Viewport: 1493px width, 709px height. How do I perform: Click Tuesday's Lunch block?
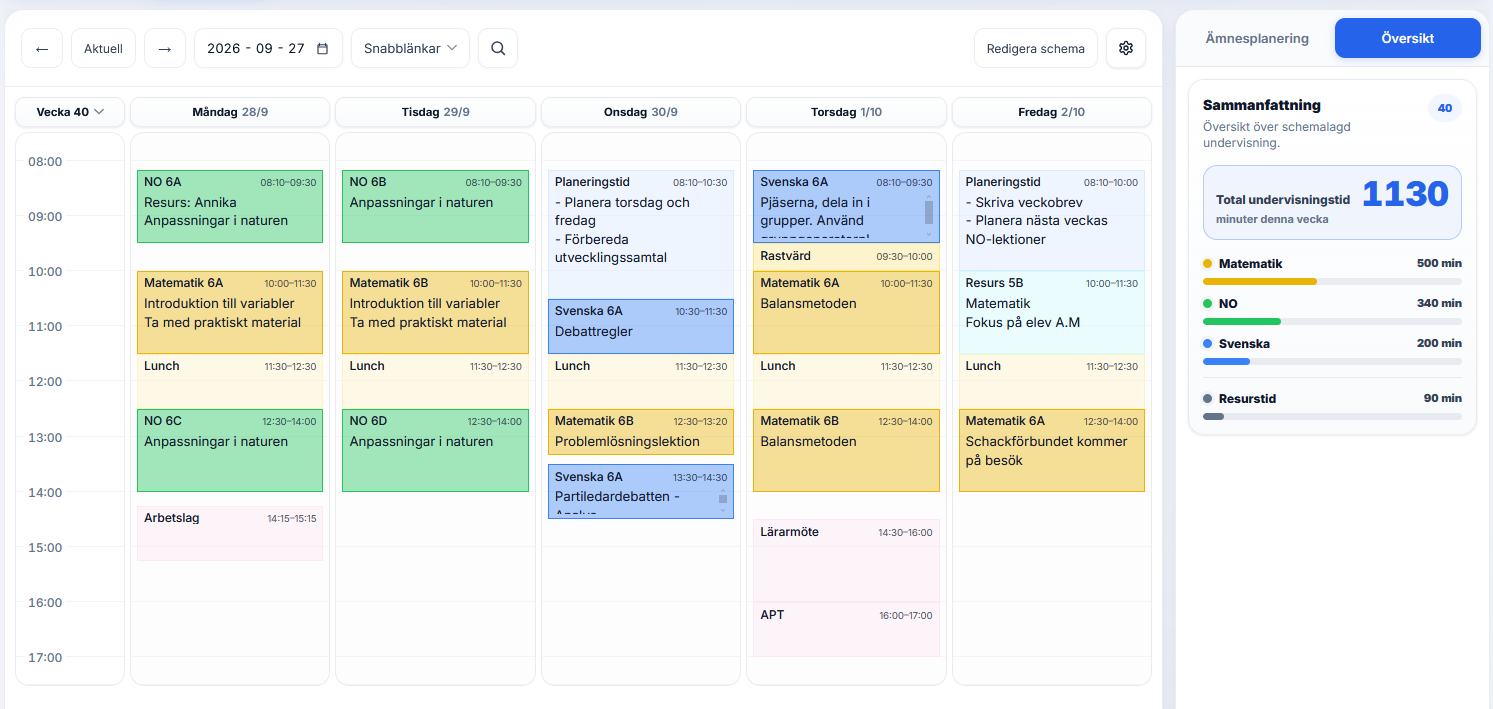(435, 381)
